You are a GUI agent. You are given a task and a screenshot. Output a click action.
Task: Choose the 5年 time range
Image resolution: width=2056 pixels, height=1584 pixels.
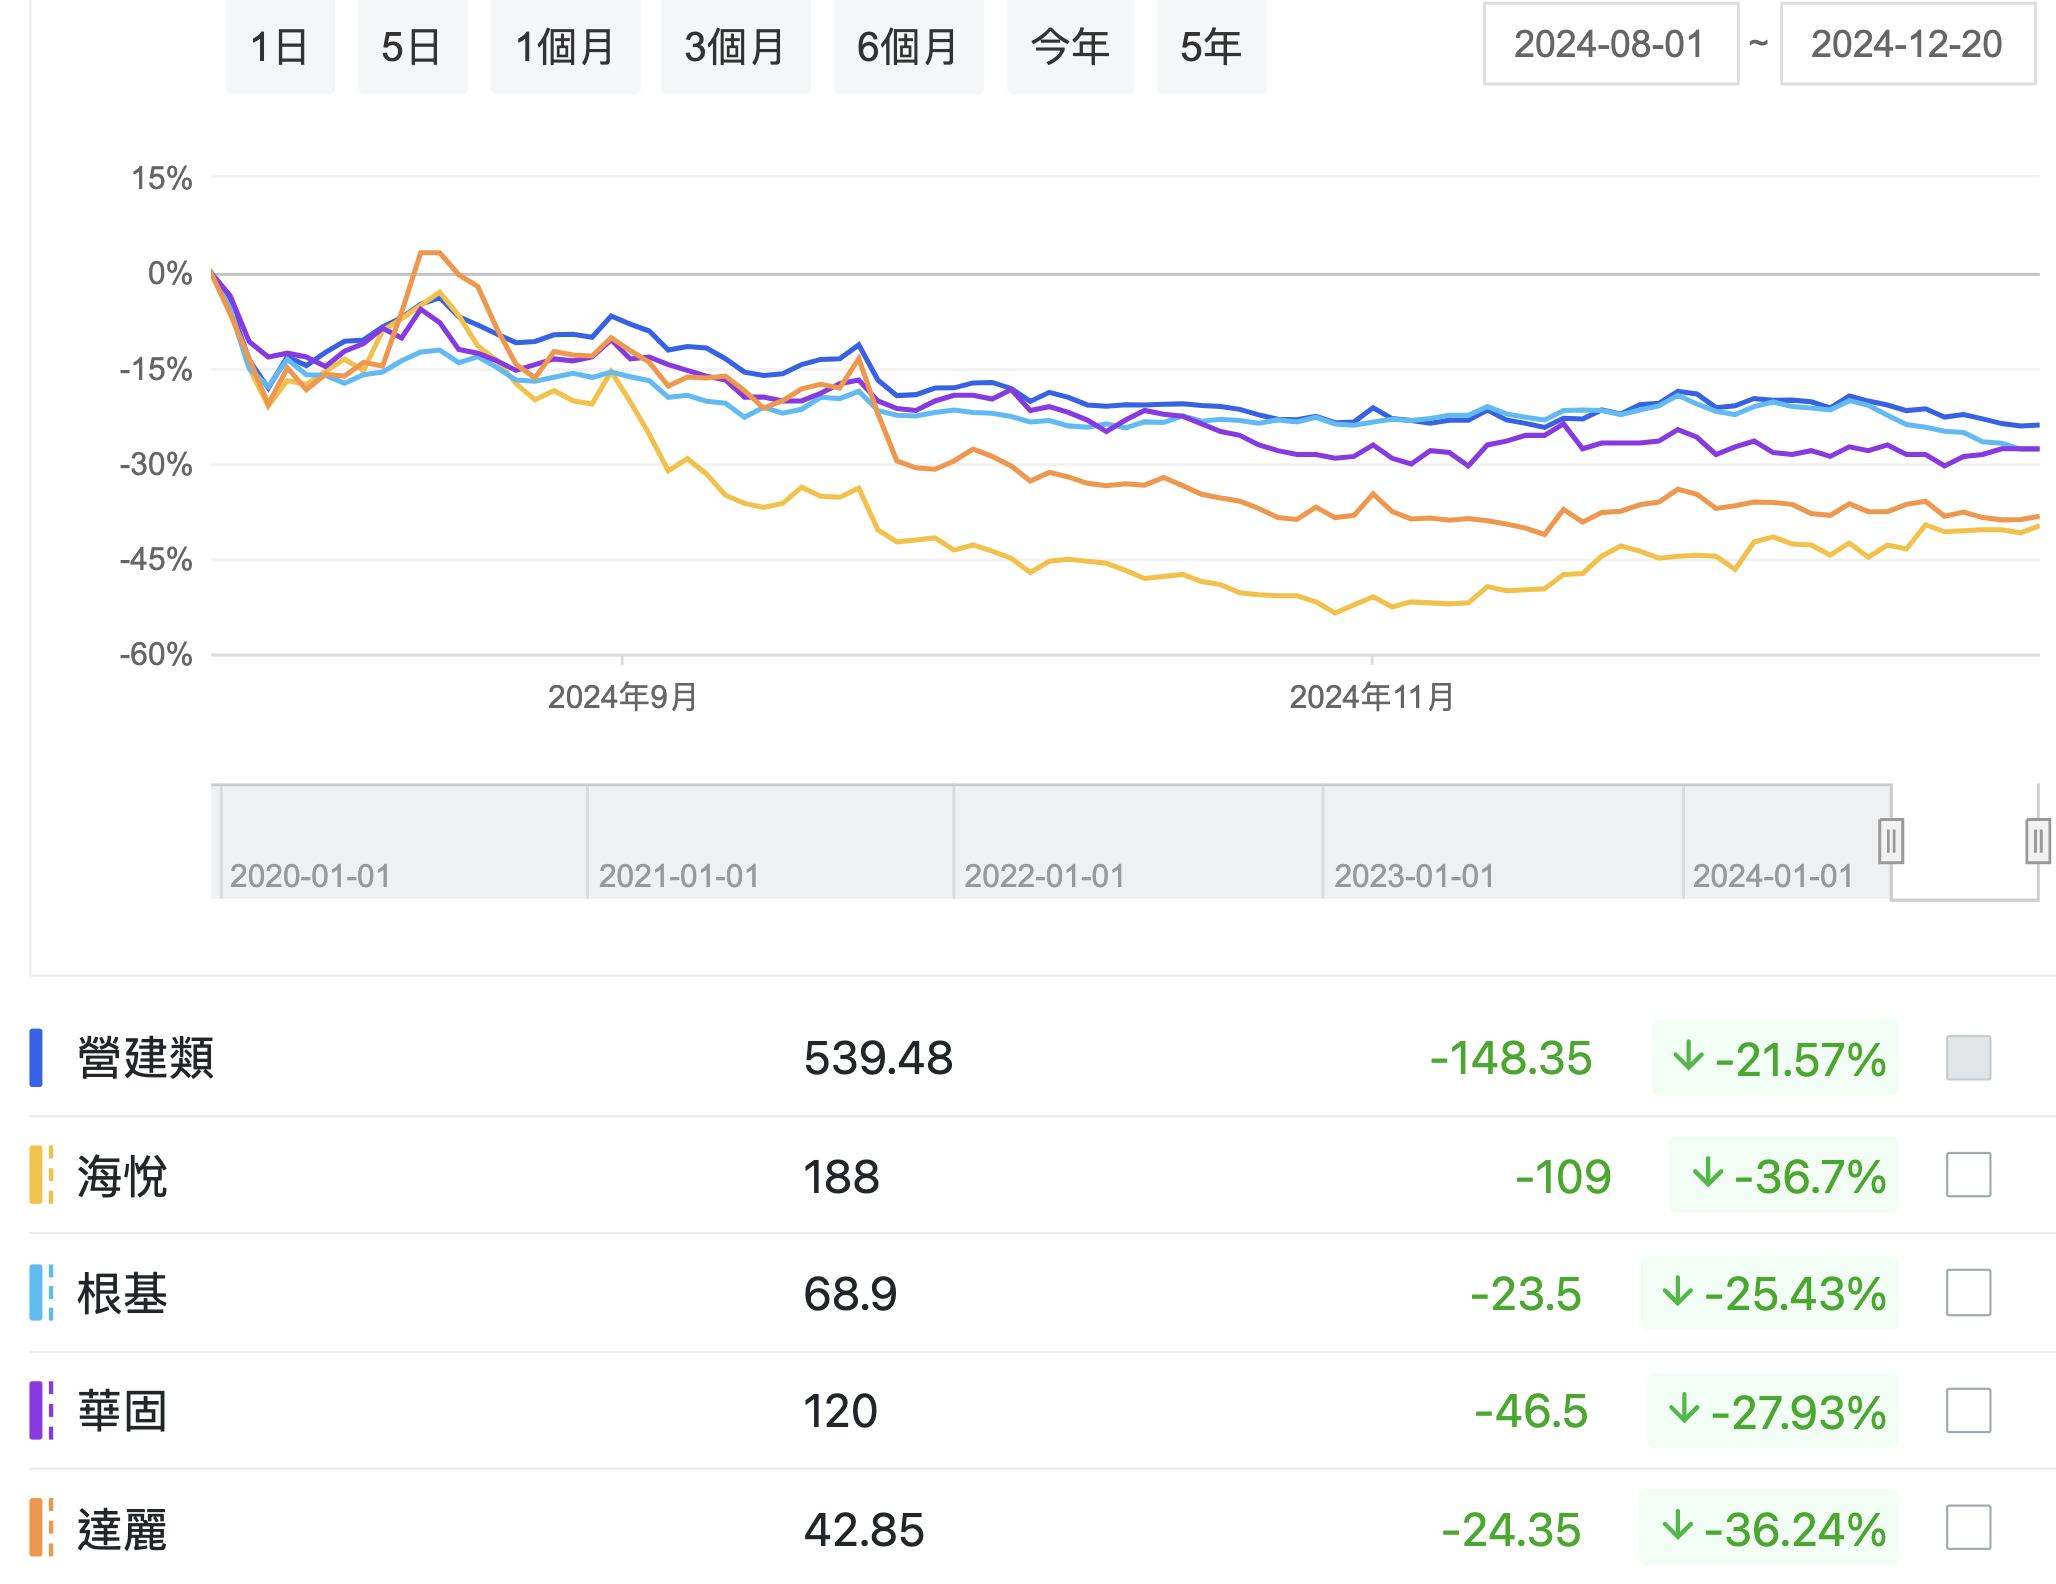point(1211,47)
